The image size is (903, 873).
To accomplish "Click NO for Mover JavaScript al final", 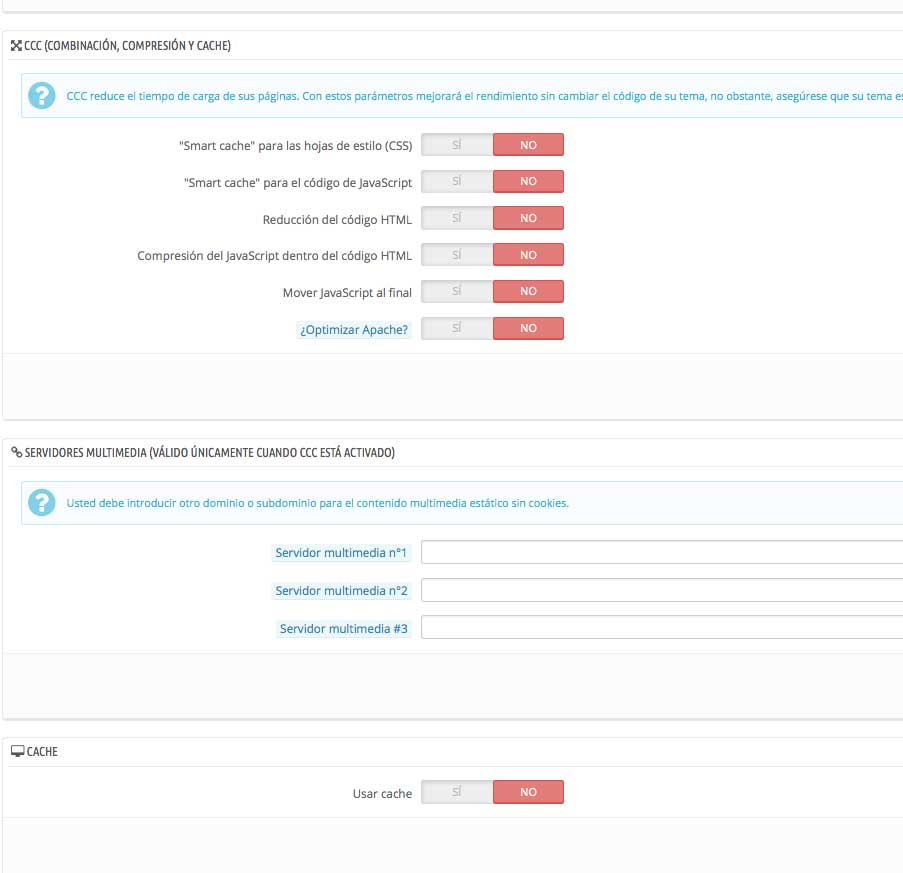I will (x=528, y=291).
